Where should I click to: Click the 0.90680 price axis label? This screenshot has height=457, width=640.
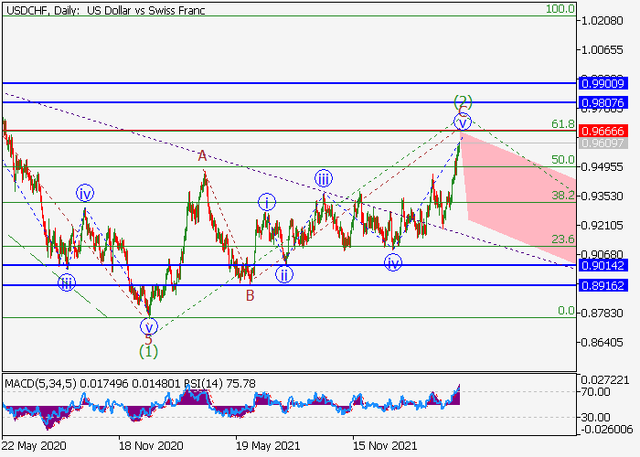tap(602, 254)
